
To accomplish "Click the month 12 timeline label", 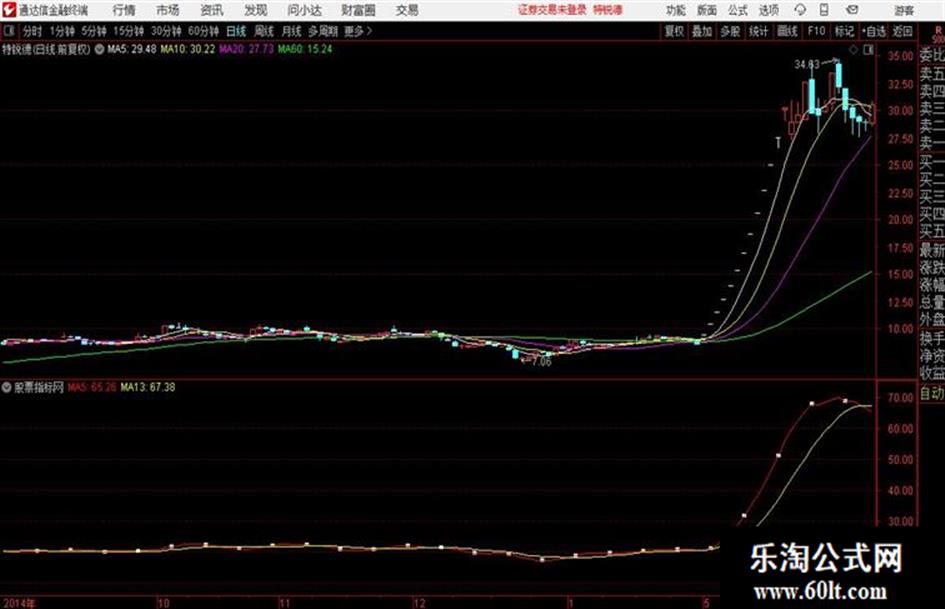I will coord(418,602).
